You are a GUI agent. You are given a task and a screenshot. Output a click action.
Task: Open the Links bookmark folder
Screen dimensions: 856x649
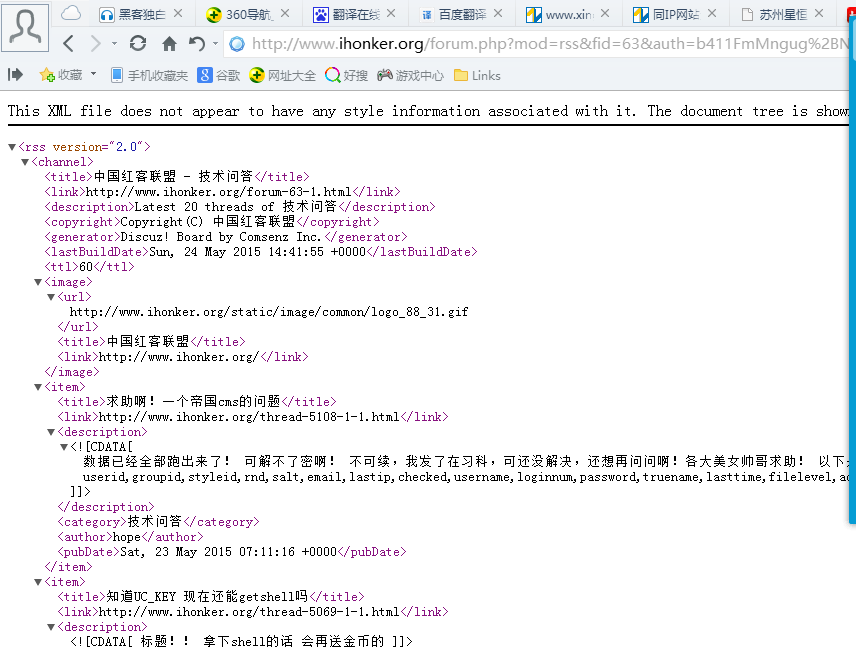pyautogui.click(x=477, y=75)
